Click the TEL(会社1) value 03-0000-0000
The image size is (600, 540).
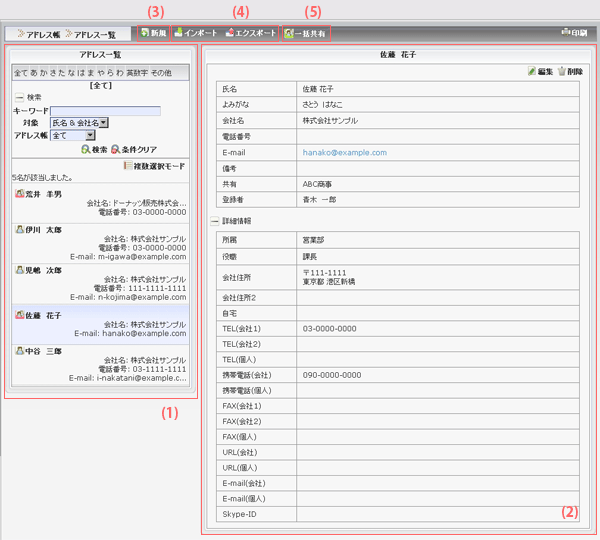point(329,329)
